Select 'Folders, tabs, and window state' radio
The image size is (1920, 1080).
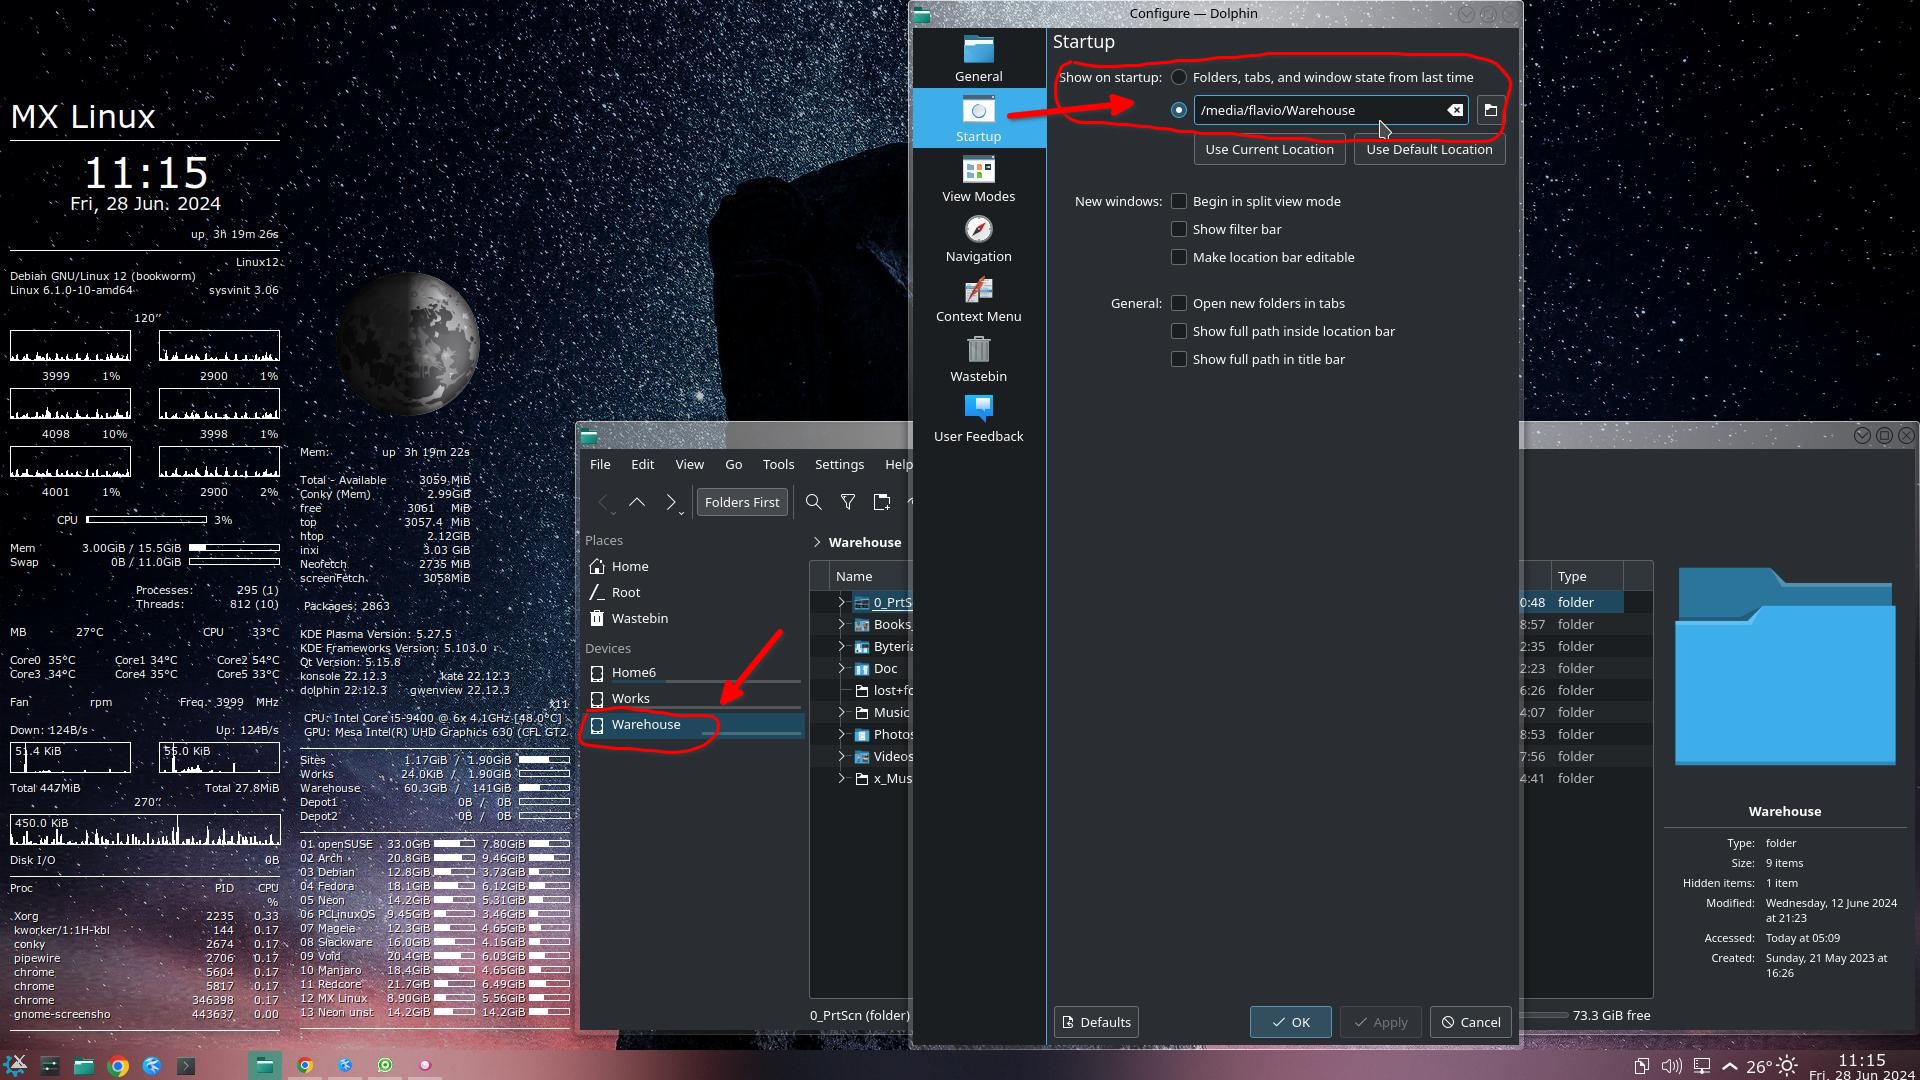(1179, 77)
